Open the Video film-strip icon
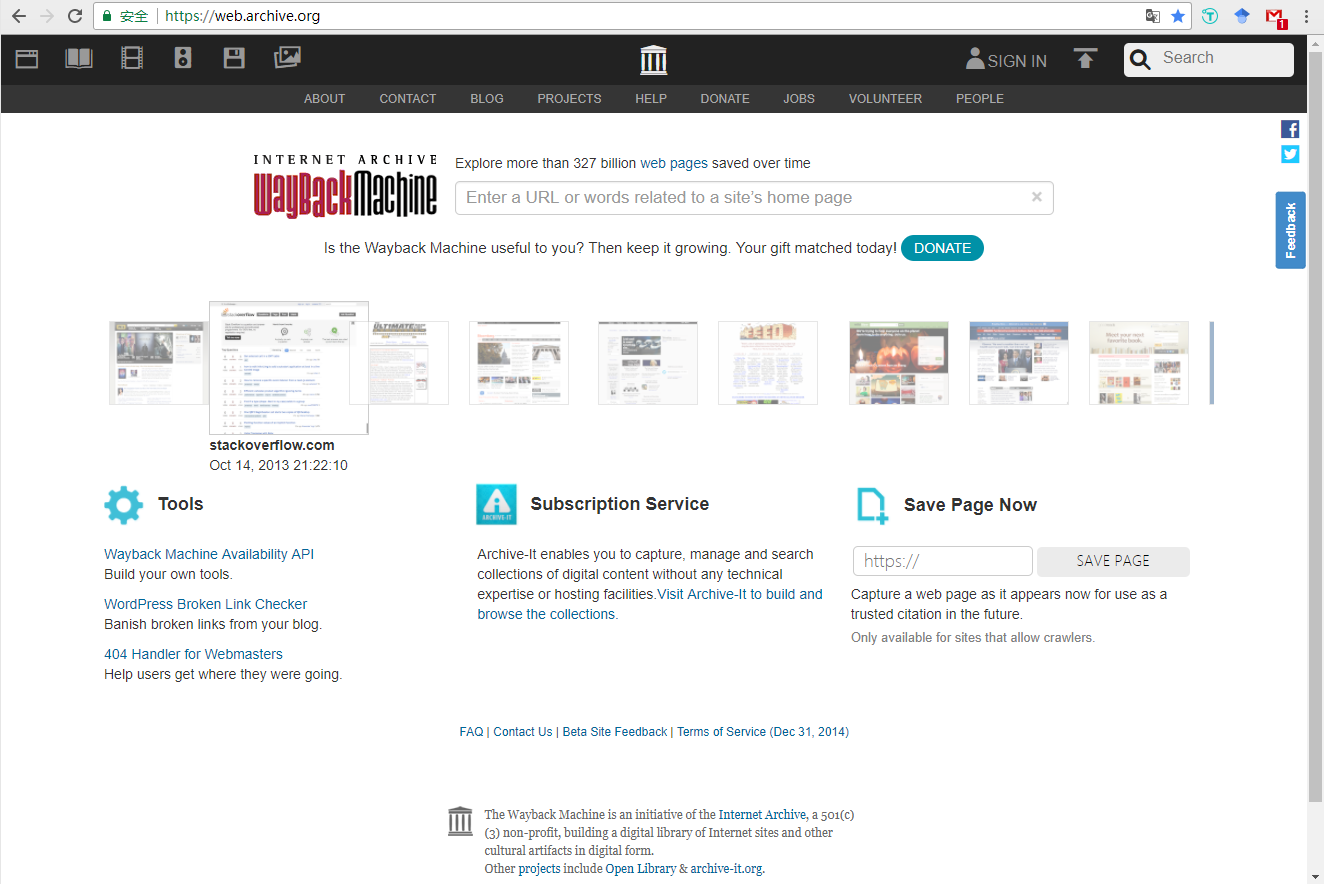The height and width of the screenshot is (884, 1324). pyautogui.click(x=132, y=59)
